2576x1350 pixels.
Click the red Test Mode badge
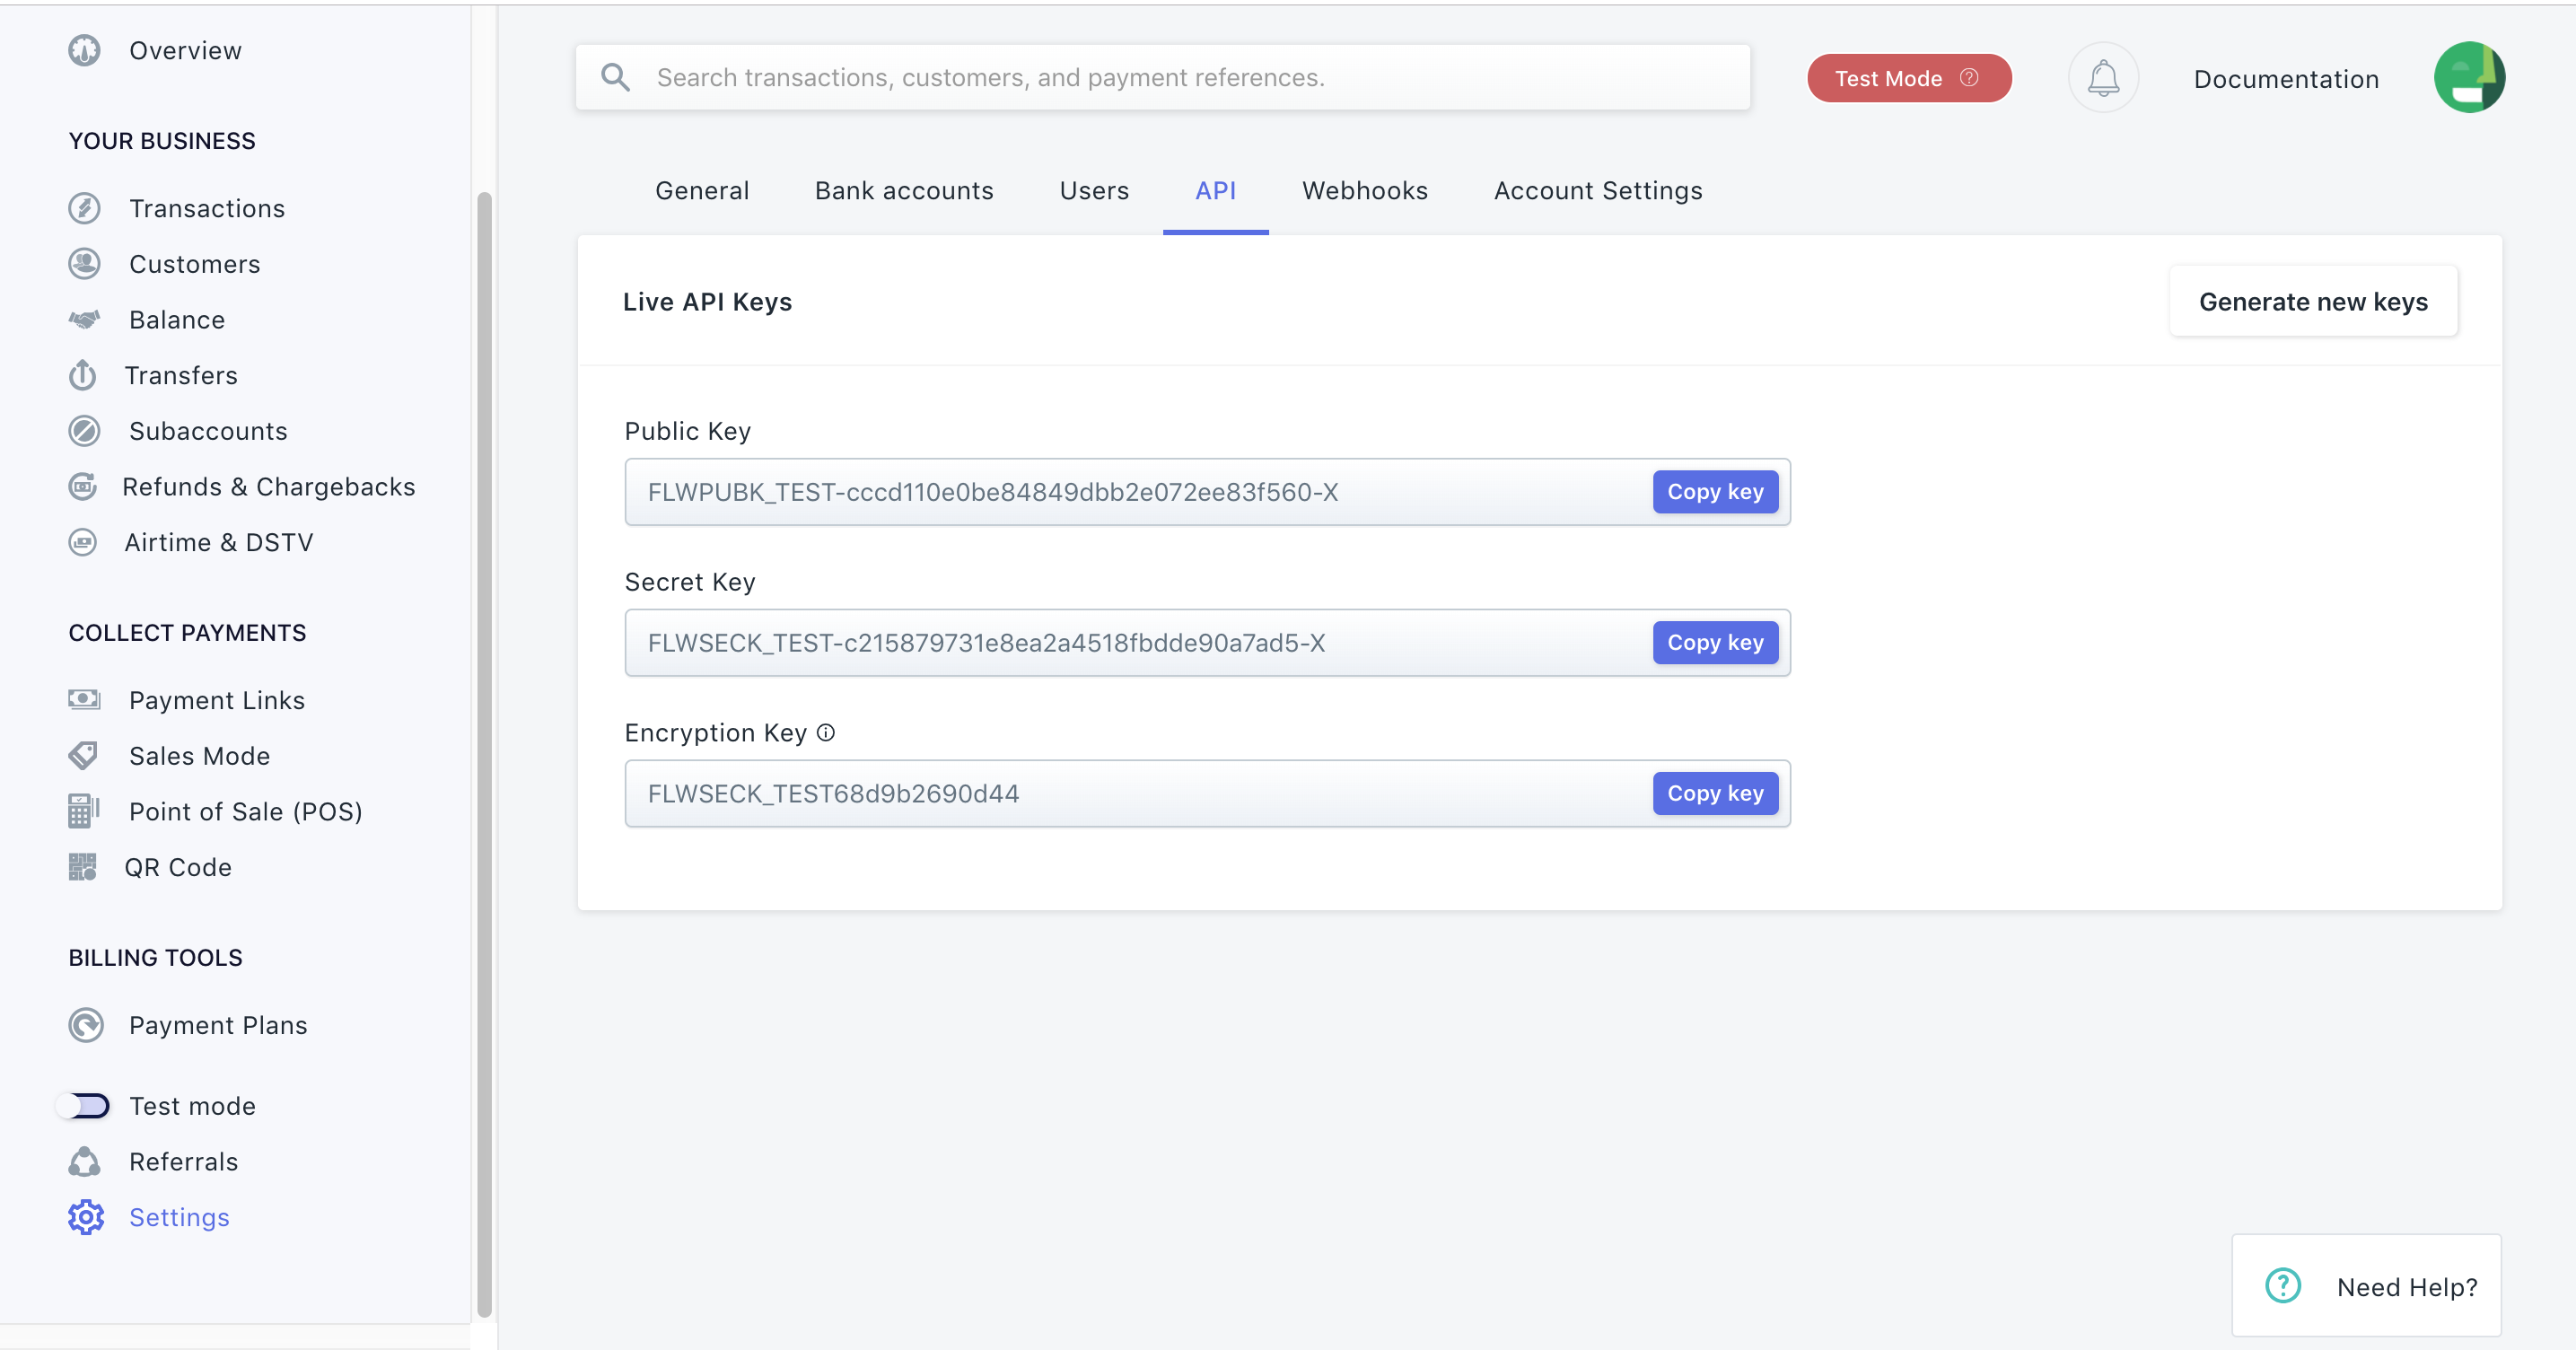(1909, 78)
